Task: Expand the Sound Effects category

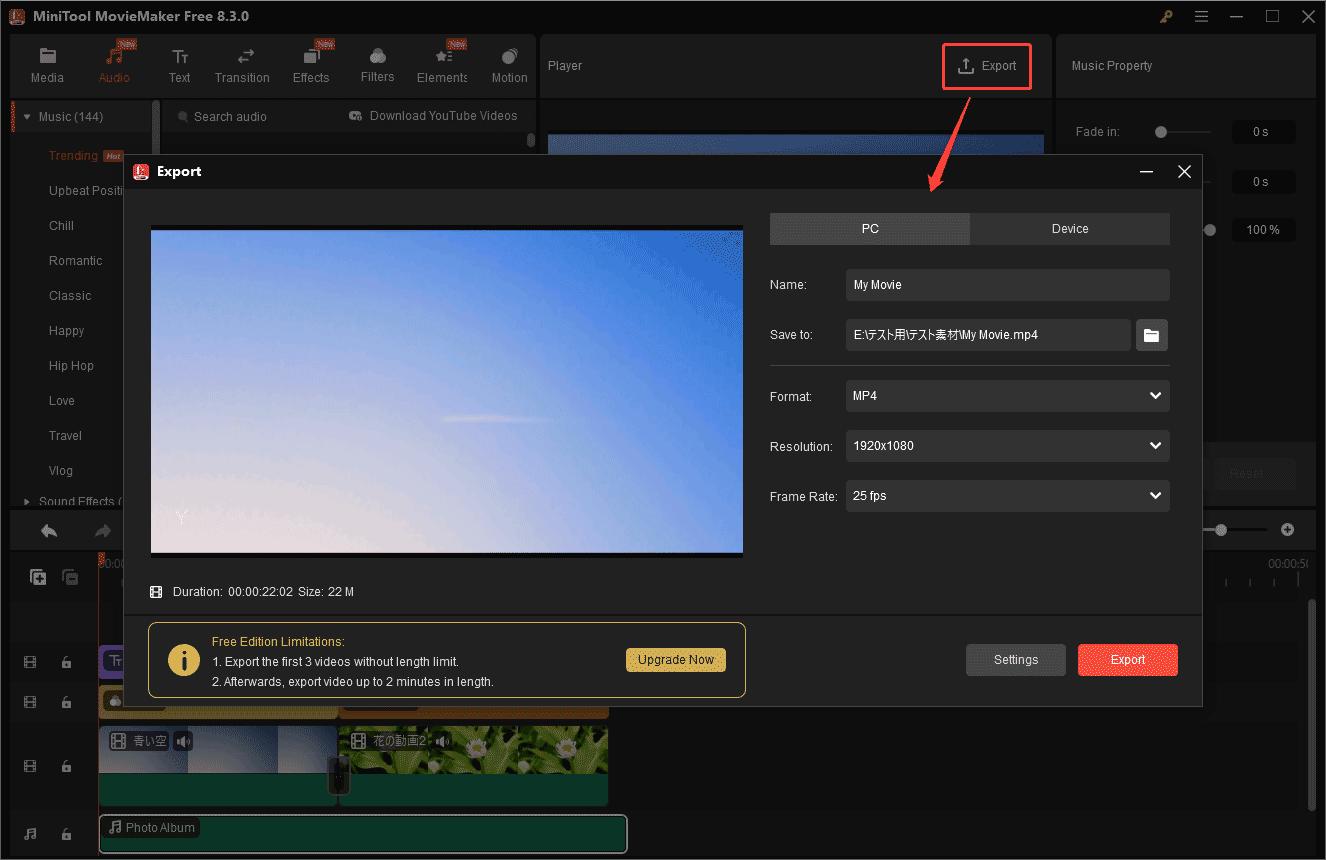Action: click(x=27, y=502)
